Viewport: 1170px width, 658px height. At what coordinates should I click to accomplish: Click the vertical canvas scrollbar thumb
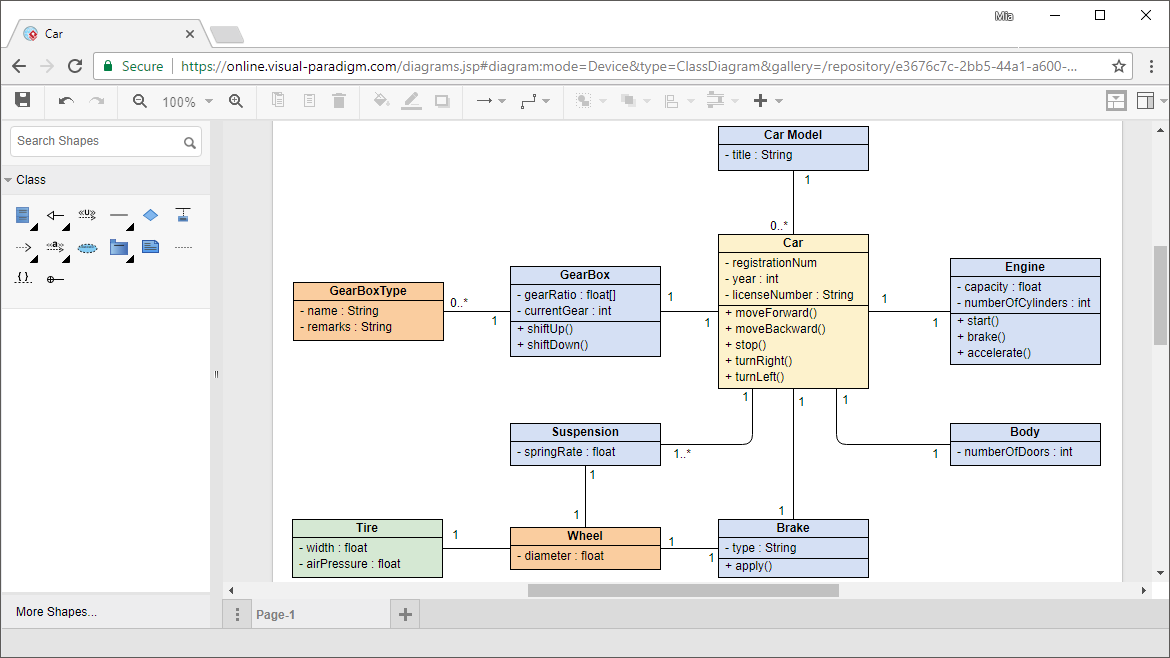click(x=1160, y=295)
